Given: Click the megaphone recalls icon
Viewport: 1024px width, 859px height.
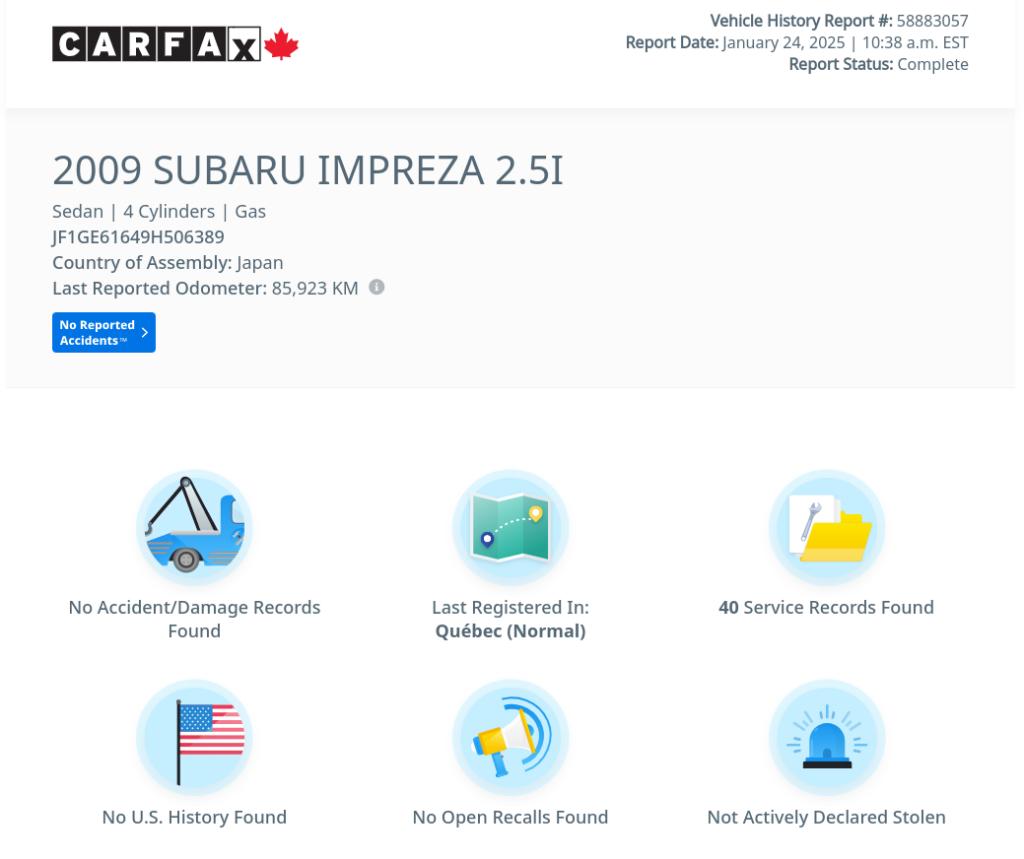Looking at the screenshot, I should [511, 737].
